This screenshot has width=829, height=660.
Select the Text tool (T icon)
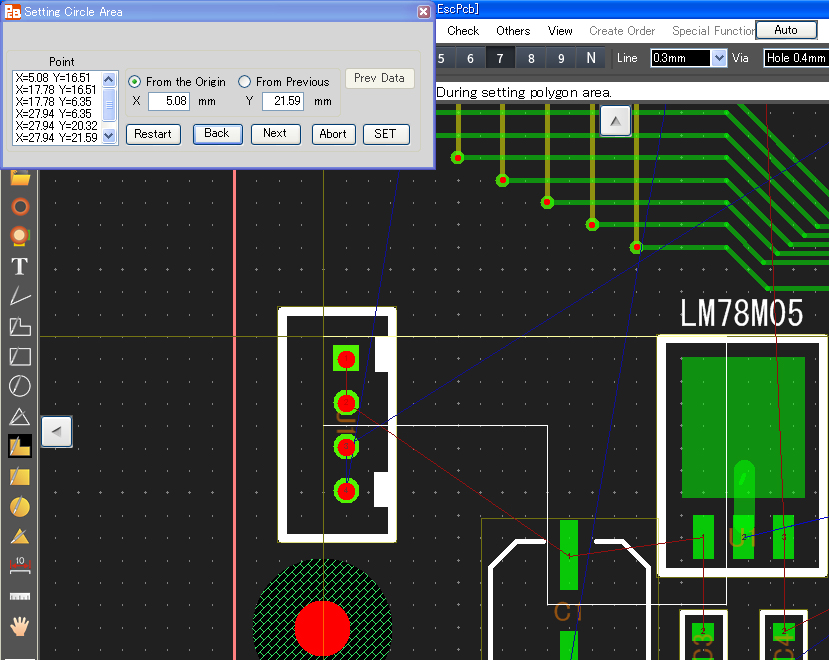[20, 266]
